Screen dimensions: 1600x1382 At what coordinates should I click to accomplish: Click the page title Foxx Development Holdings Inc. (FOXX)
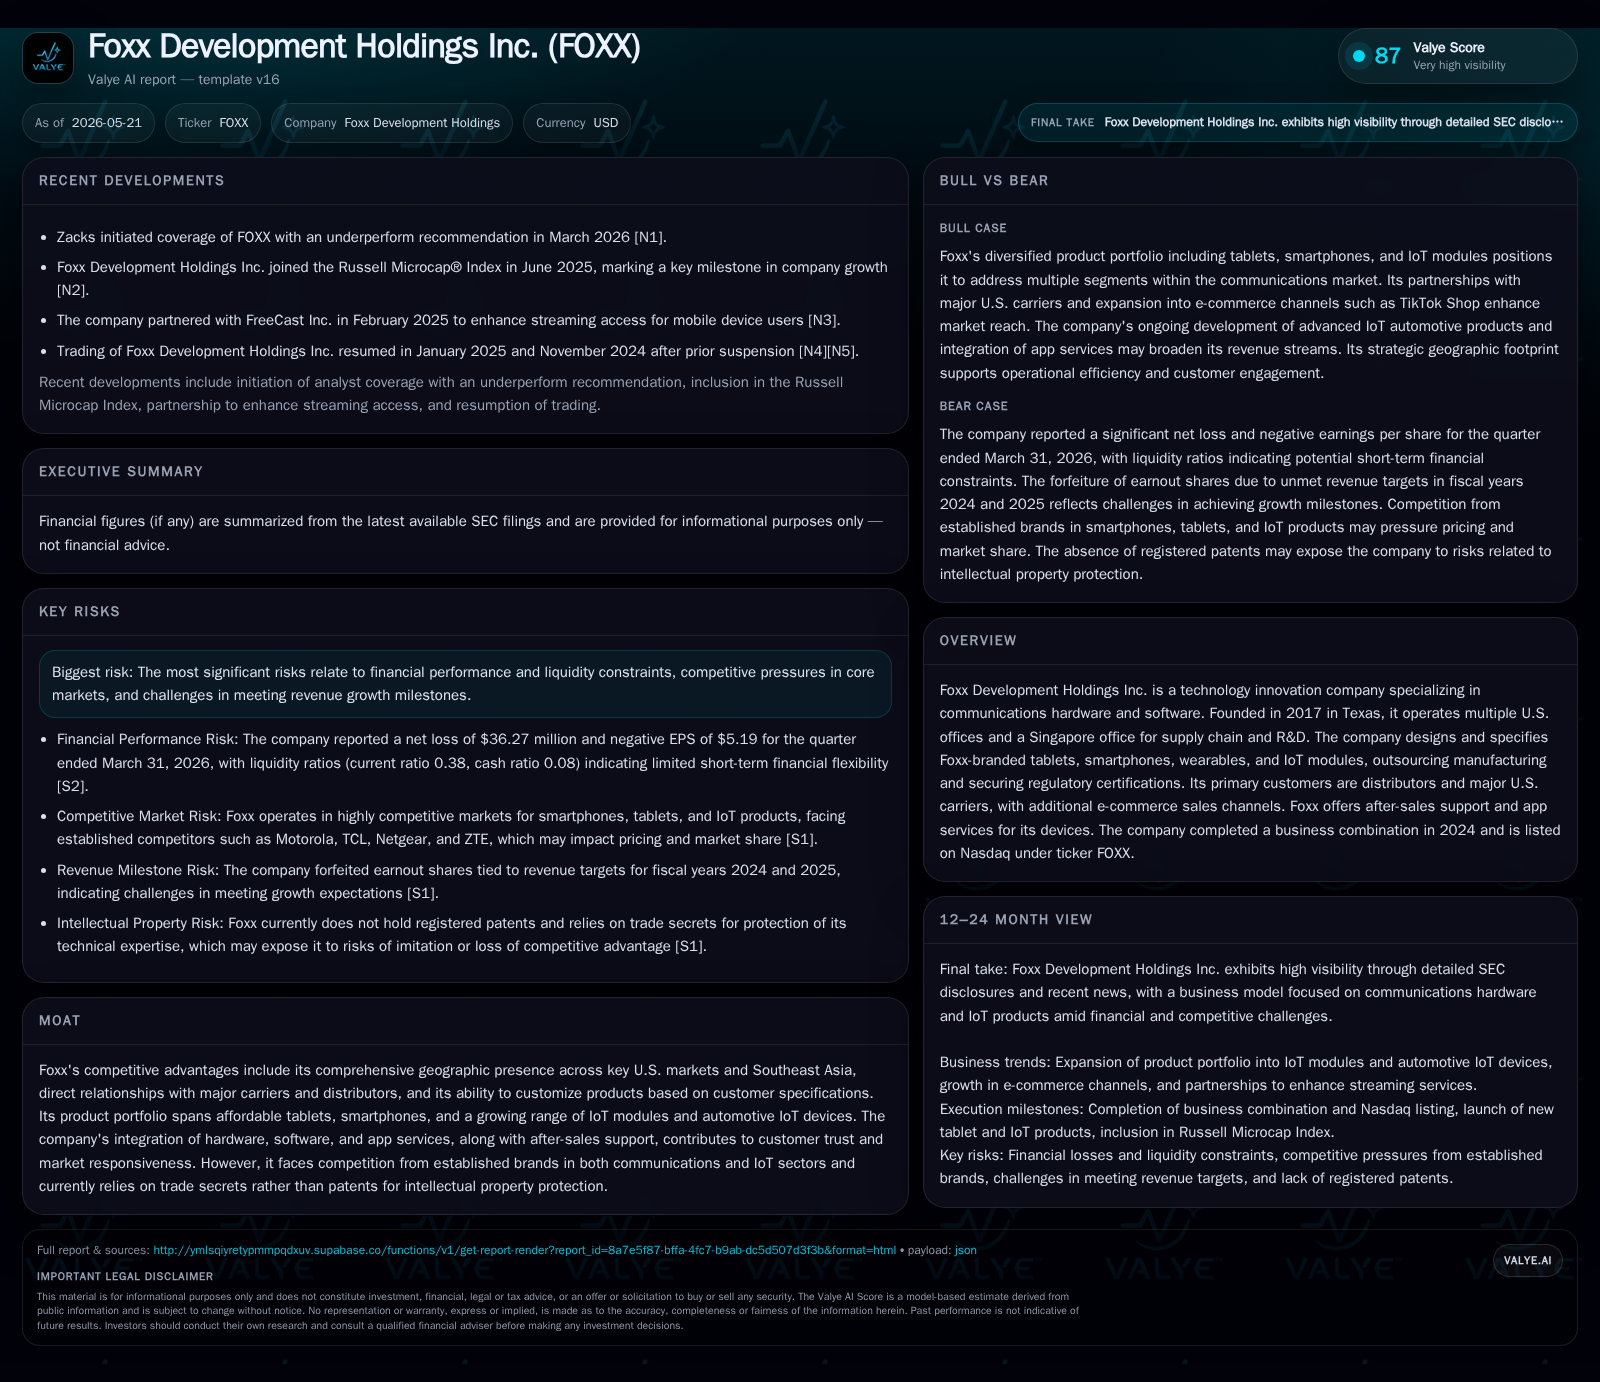[x=364, y=47]
